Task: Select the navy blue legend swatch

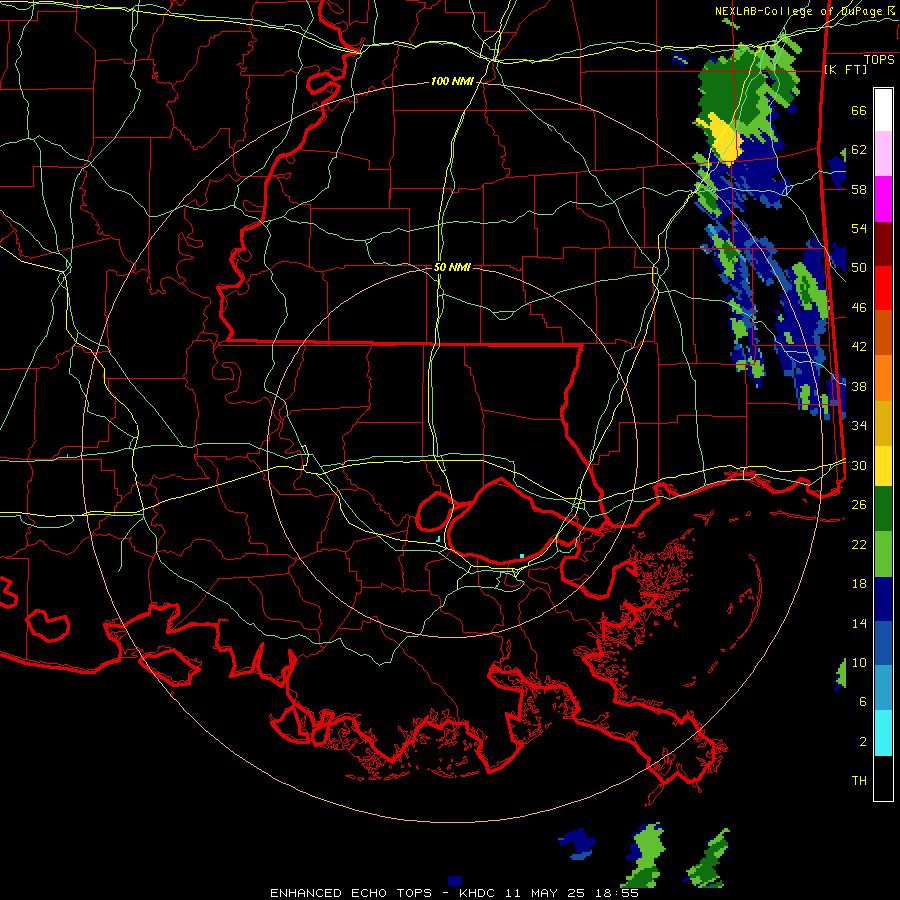Action: 883,599
